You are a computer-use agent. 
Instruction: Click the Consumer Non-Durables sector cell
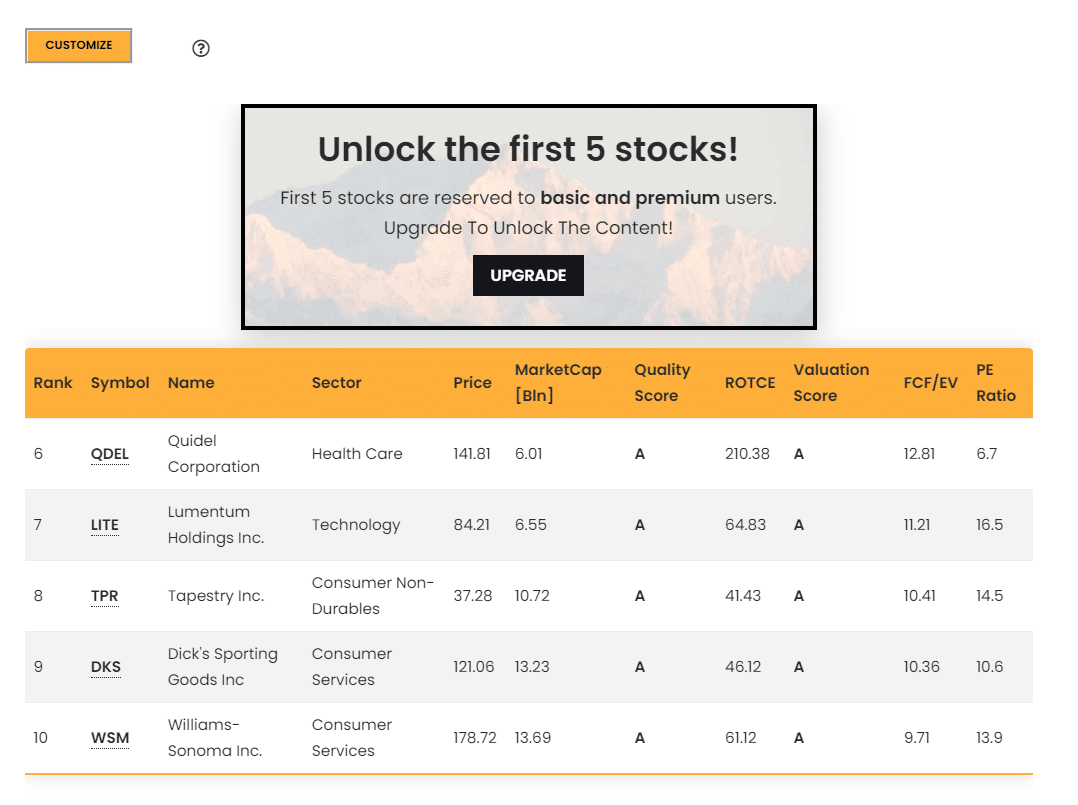pos(373,595)
